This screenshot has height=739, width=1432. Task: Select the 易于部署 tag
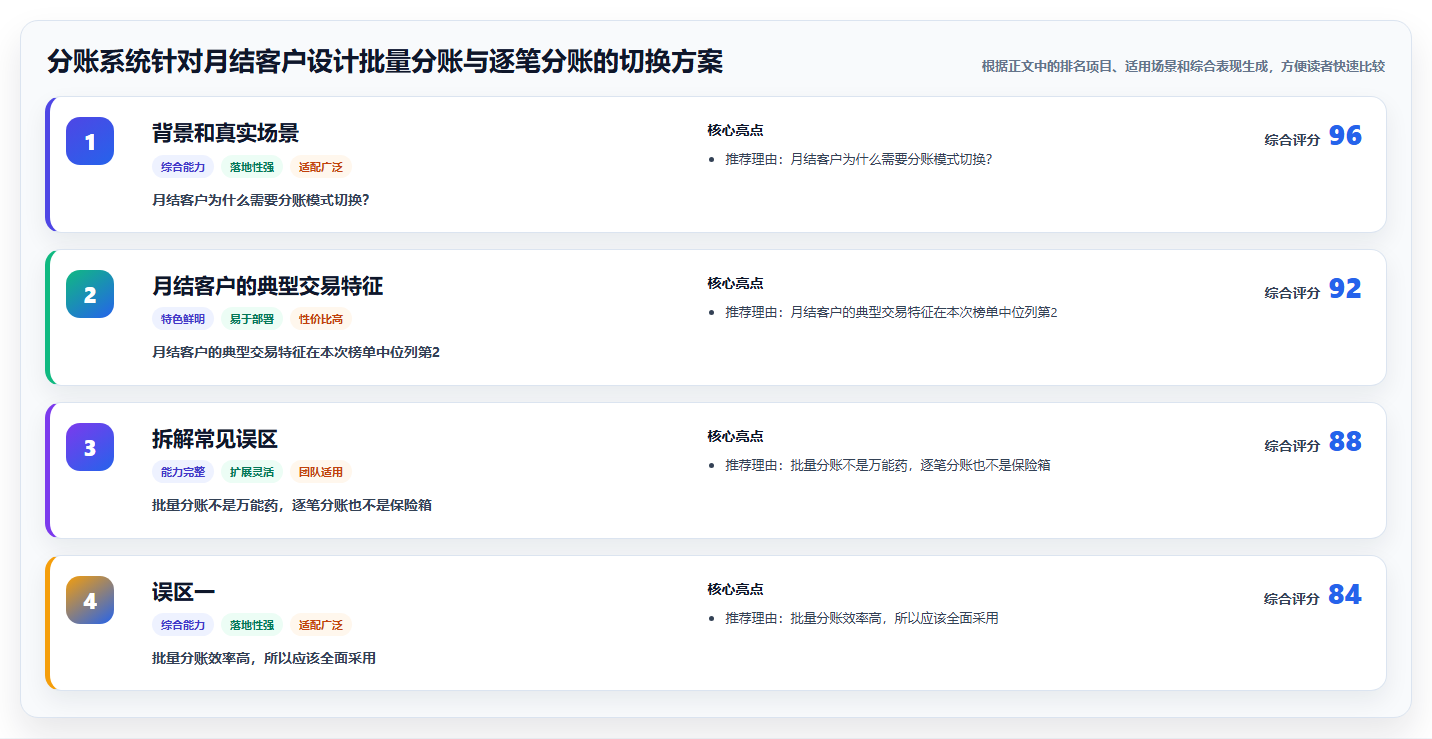pos(252,319)
